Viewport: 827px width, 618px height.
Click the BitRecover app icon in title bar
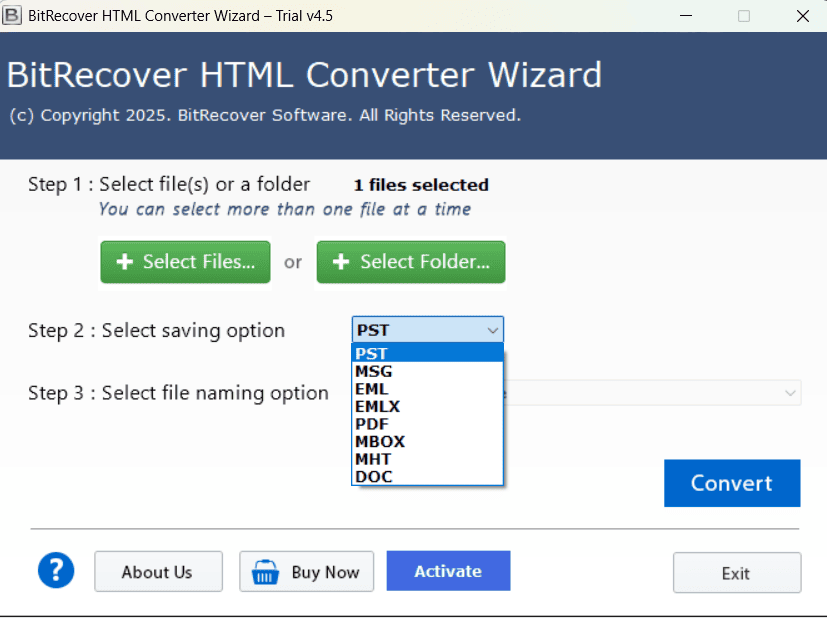[12, 15]
